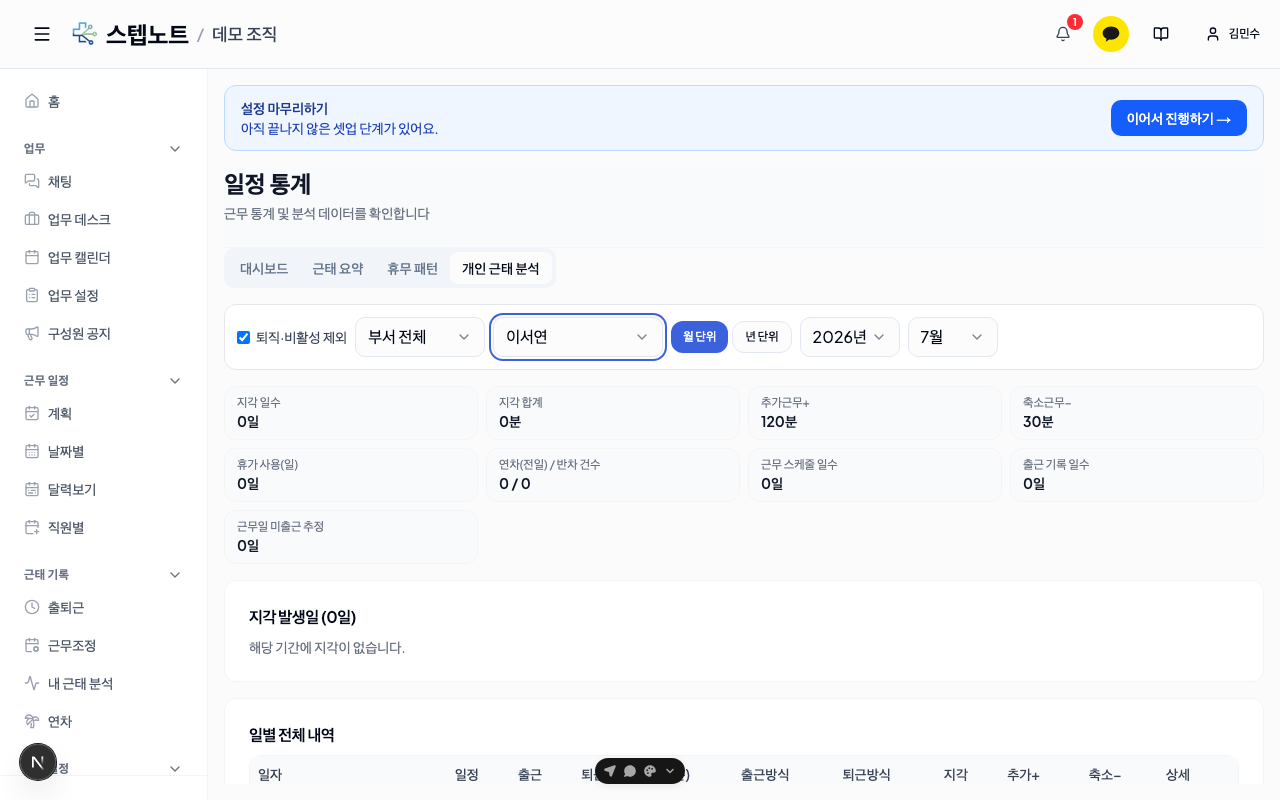Click the paper plane icon in floating toolbar
The width and height of the screenshot is (1280, 800).
[610, 771]
